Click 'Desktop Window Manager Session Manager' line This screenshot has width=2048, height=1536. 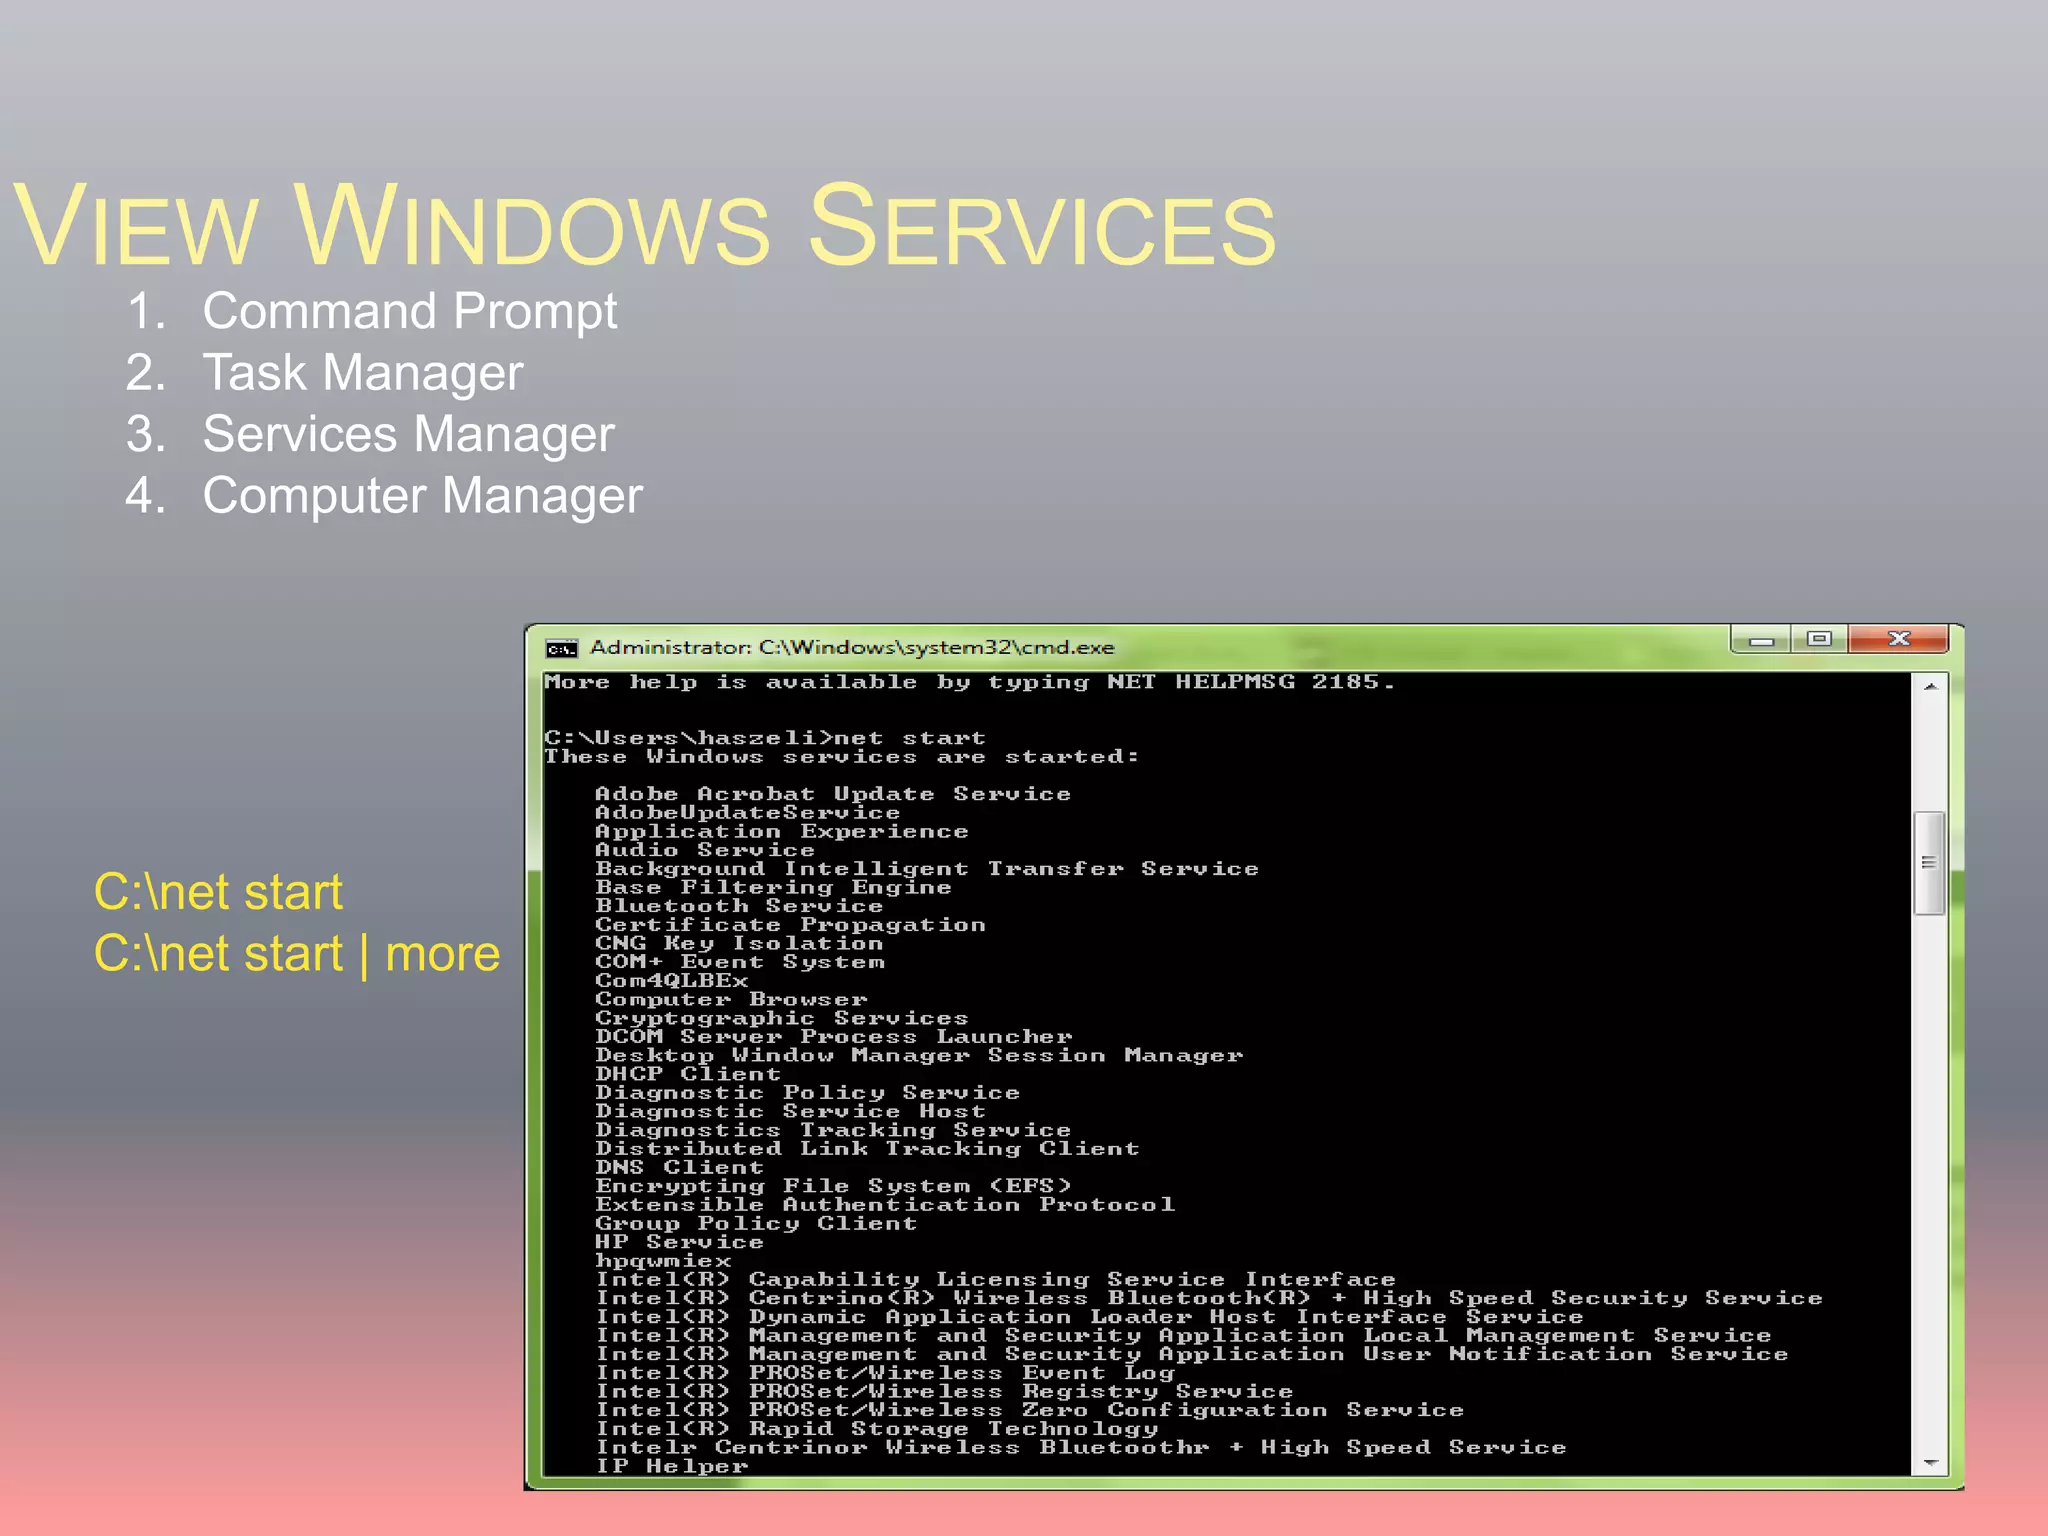coord(919,1055)
